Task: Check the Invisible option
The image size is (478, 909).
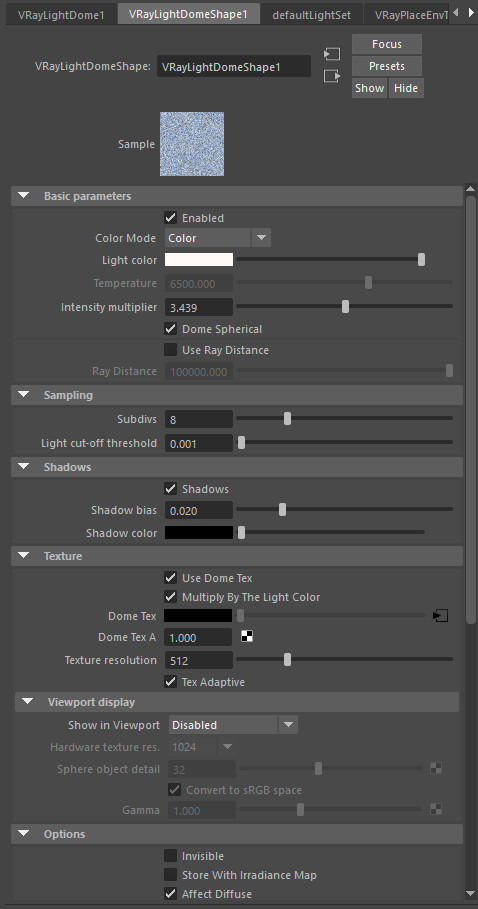Action: (x=170, y=856)
